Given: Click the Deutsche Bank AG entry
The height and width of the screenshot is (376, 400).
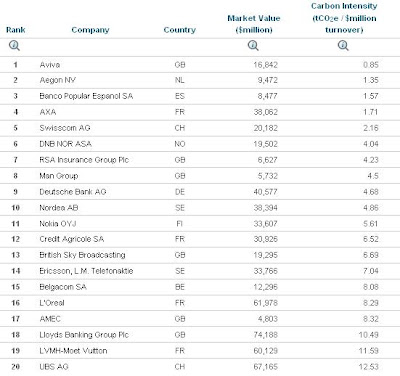Looking at the screenshot, I should tap(73, 192).
